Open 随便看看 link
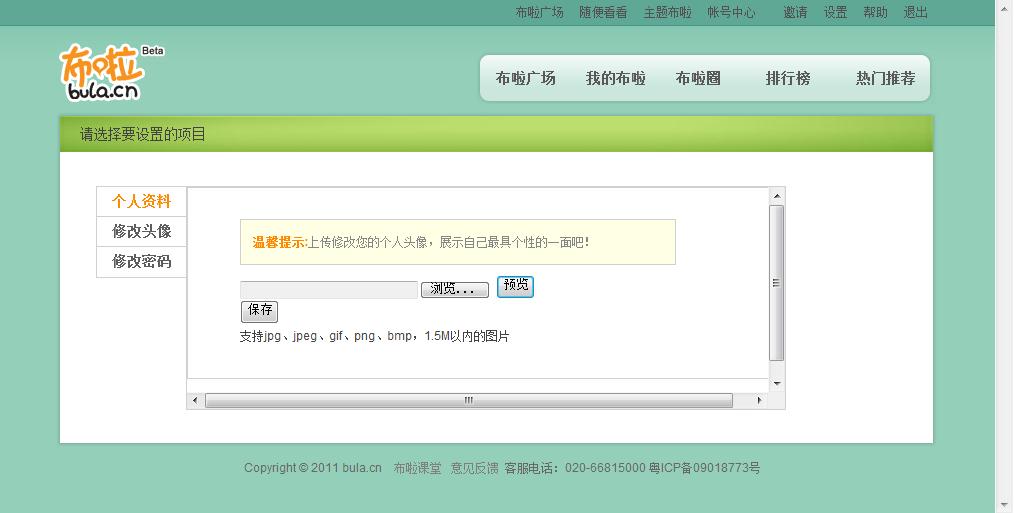This screenshot has height=513, width=1014. coord(603,12)
